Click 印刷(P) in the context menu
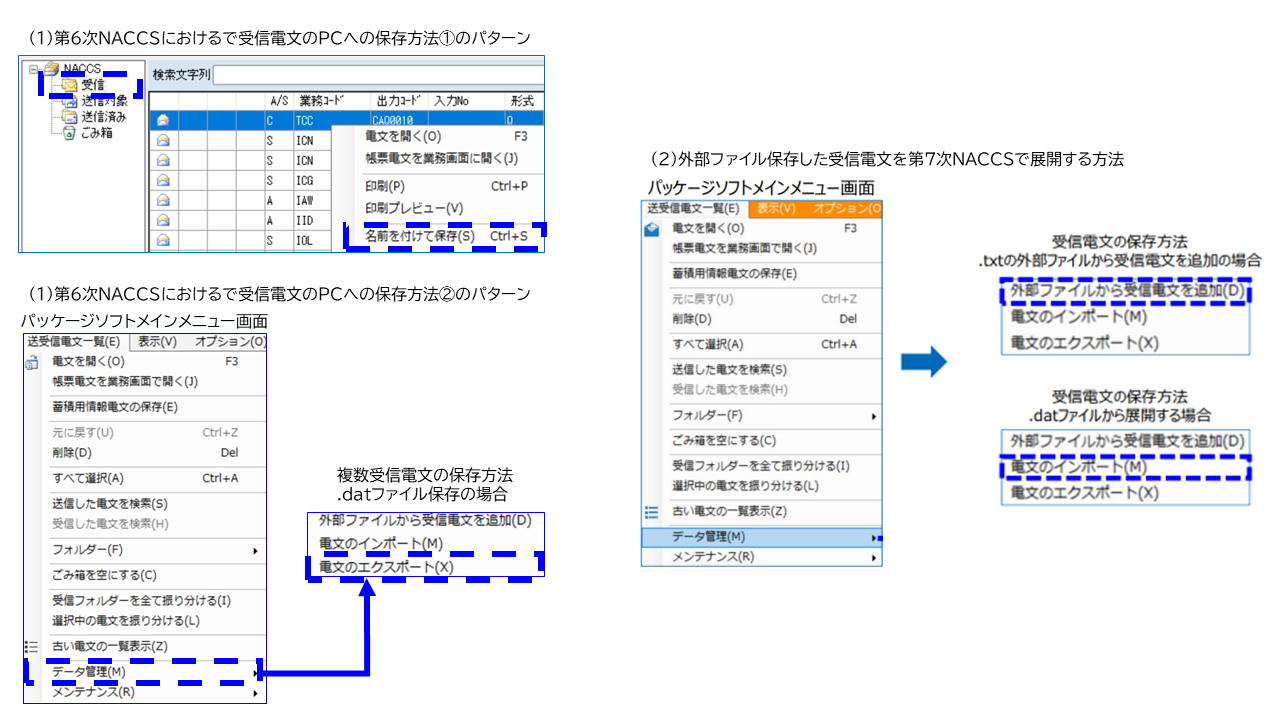 tap(385, 186)
